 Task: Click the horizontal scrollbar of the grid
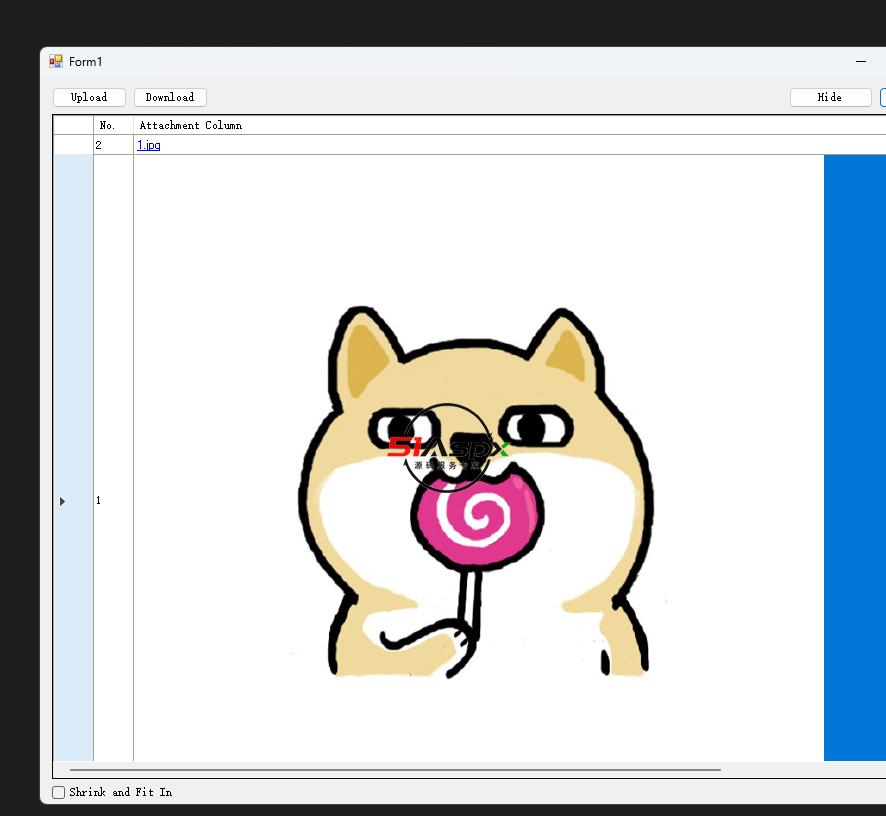coord(395,770)
